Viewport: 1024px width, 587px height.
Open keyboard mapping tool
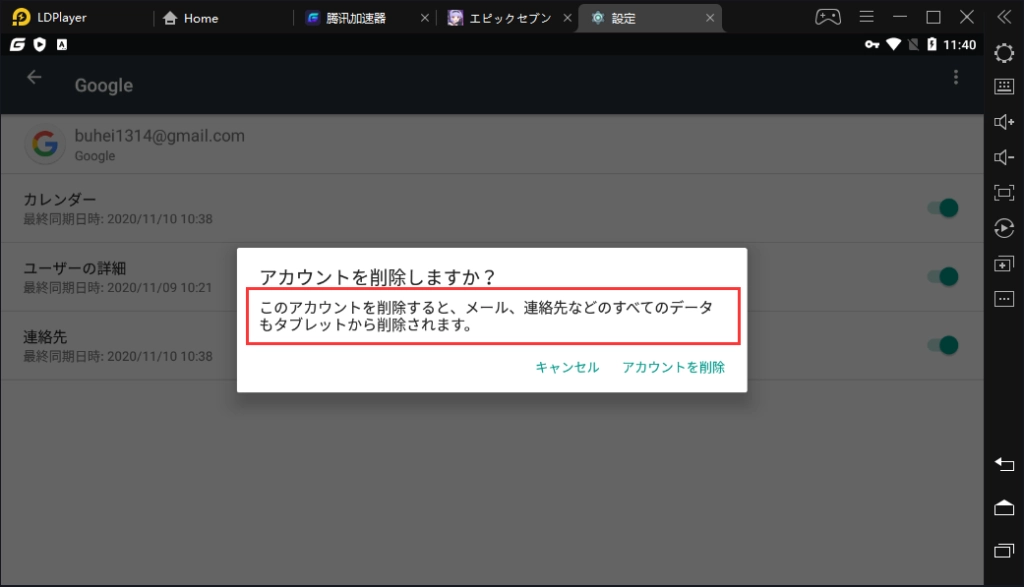coord(1004,86)
